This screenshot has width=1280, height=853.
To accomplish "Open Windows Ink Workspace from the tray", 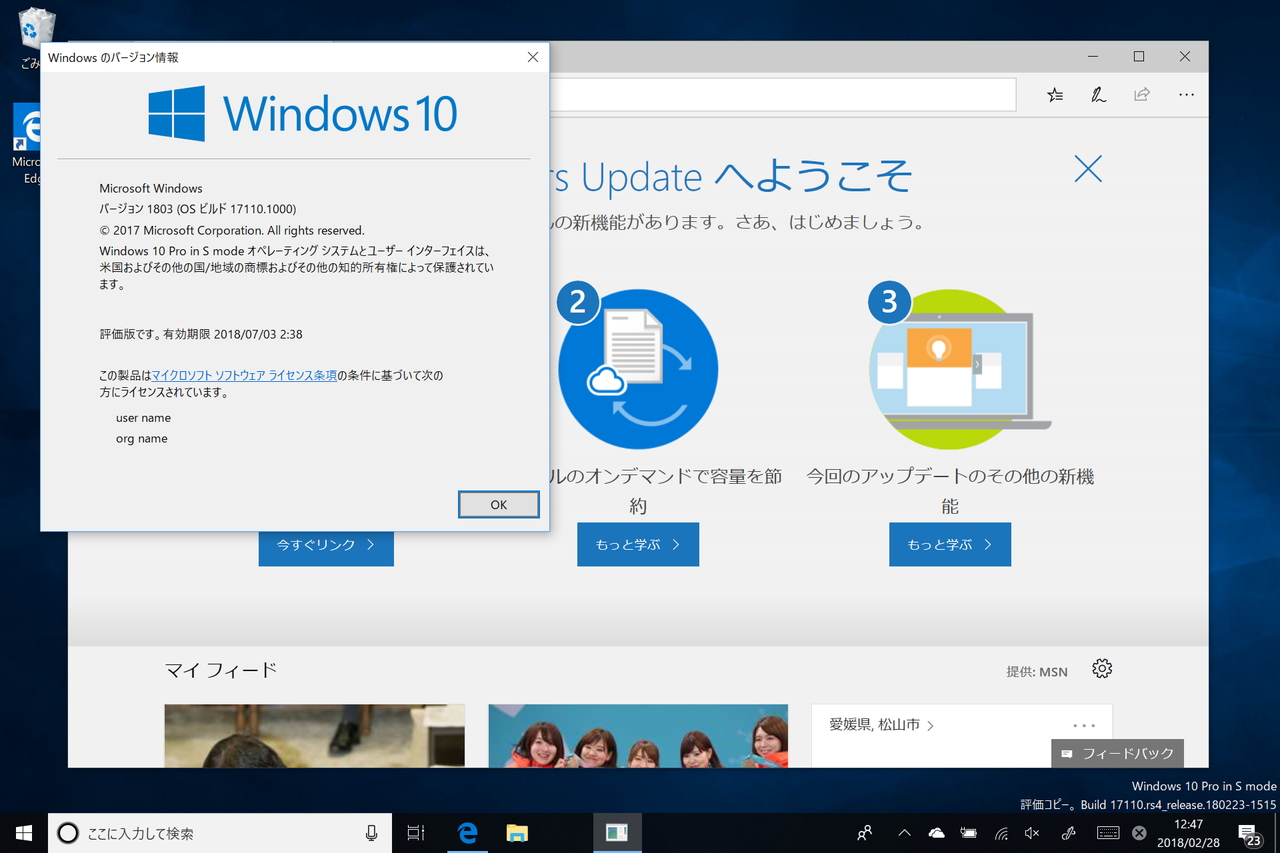I will click(x=1067, y=832).
